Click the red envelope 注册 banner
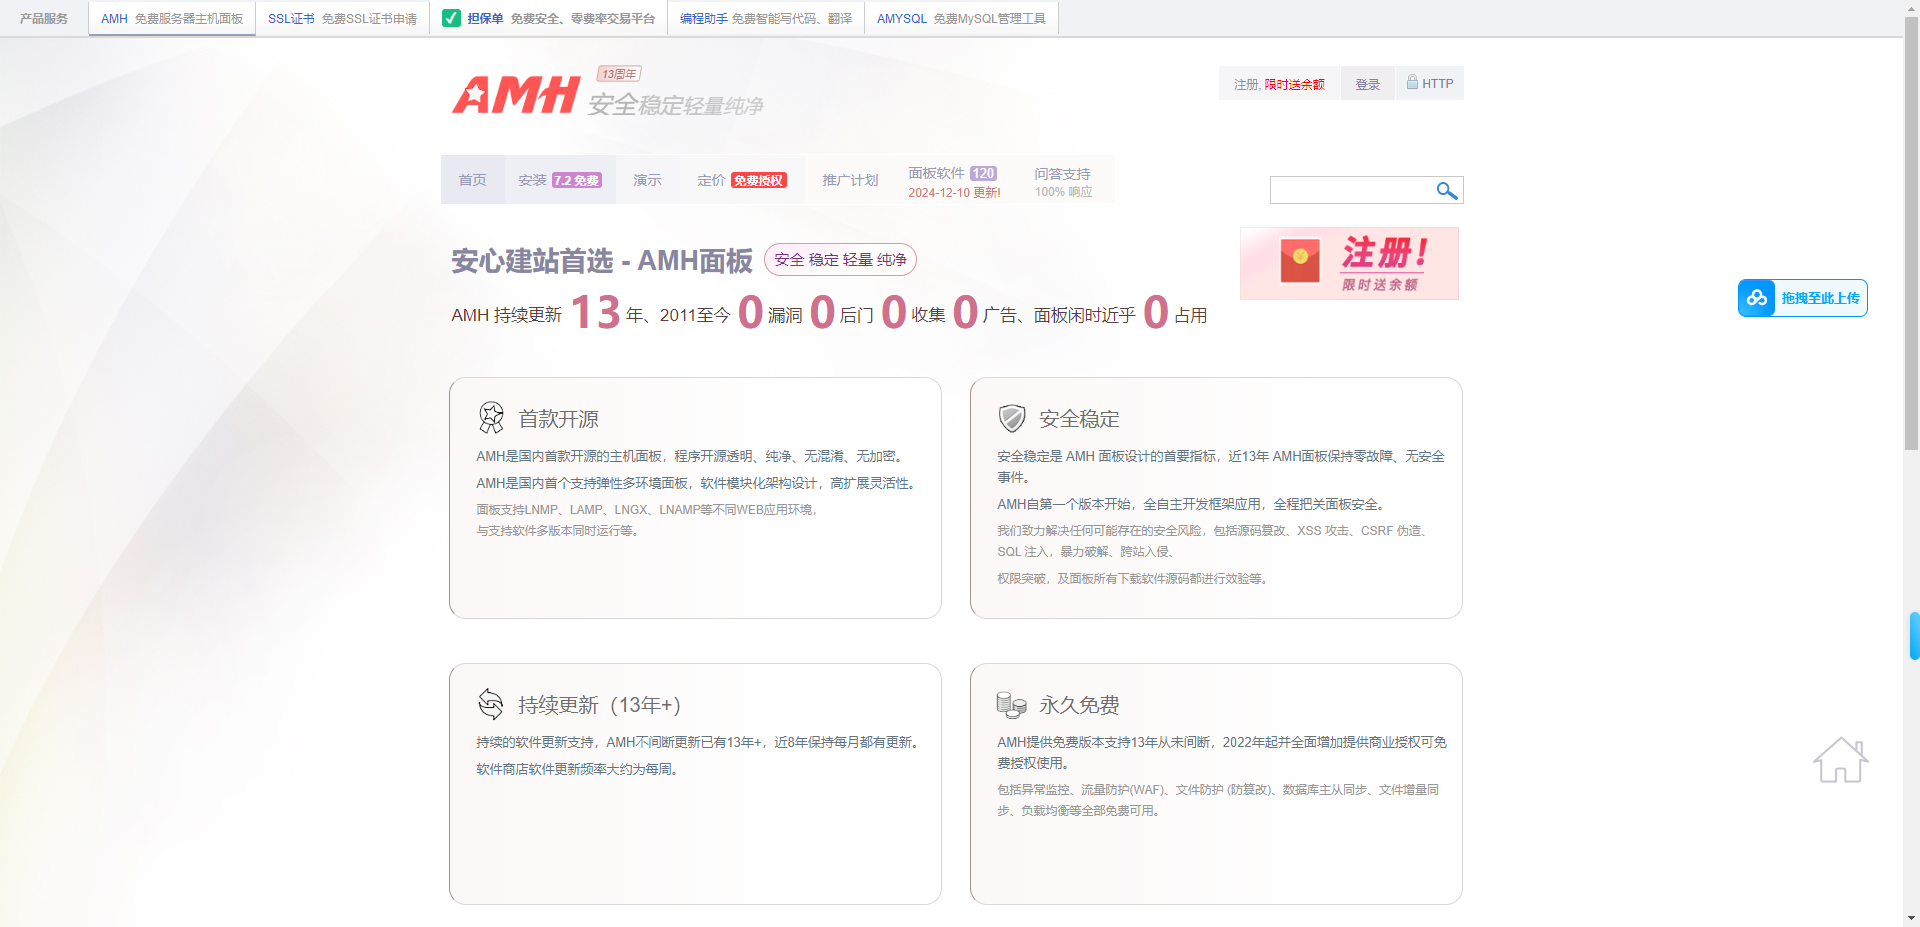The height and width of the screenshot is (927, 1920). tap(1349, 263)
